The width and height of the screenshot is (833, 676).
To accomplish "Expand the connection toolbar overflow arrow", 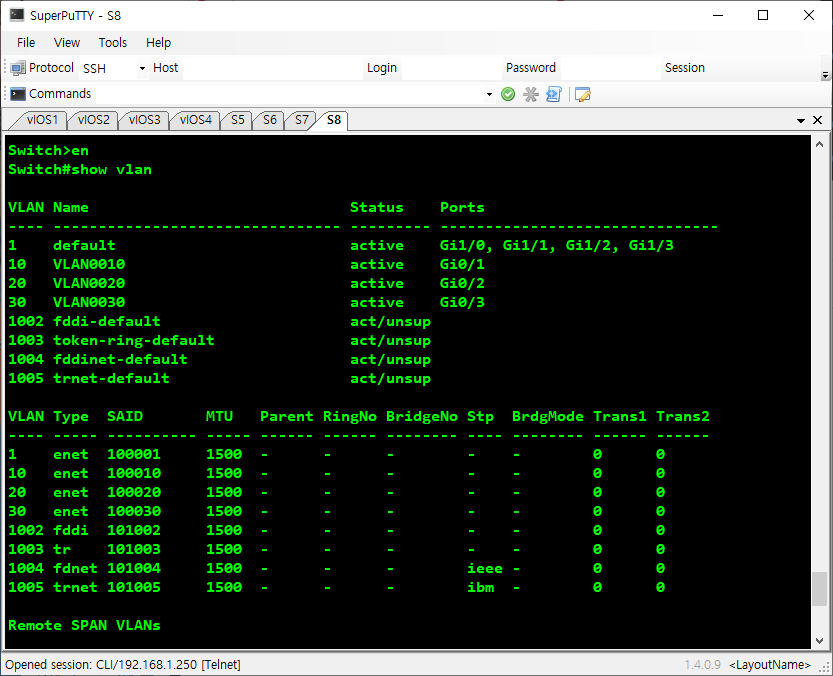I will click(x=825, y=75).
